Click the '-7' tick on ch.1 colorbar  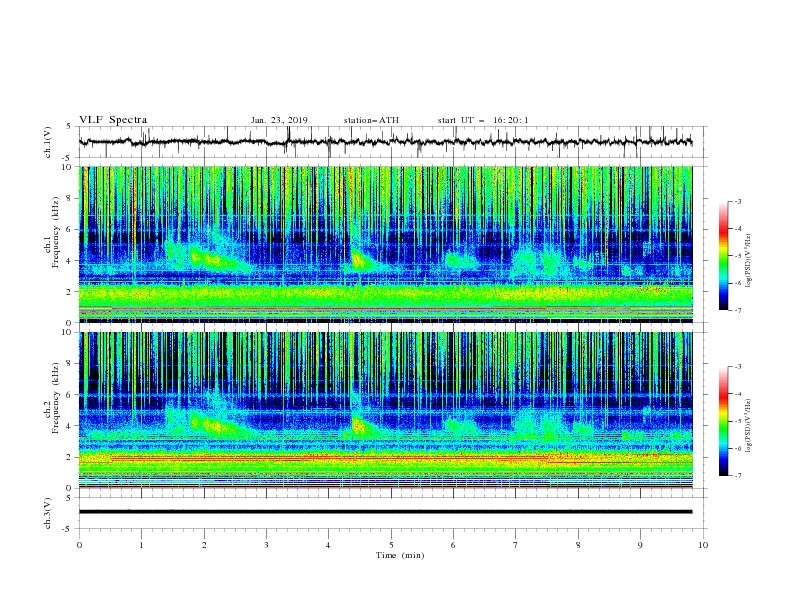738,310
